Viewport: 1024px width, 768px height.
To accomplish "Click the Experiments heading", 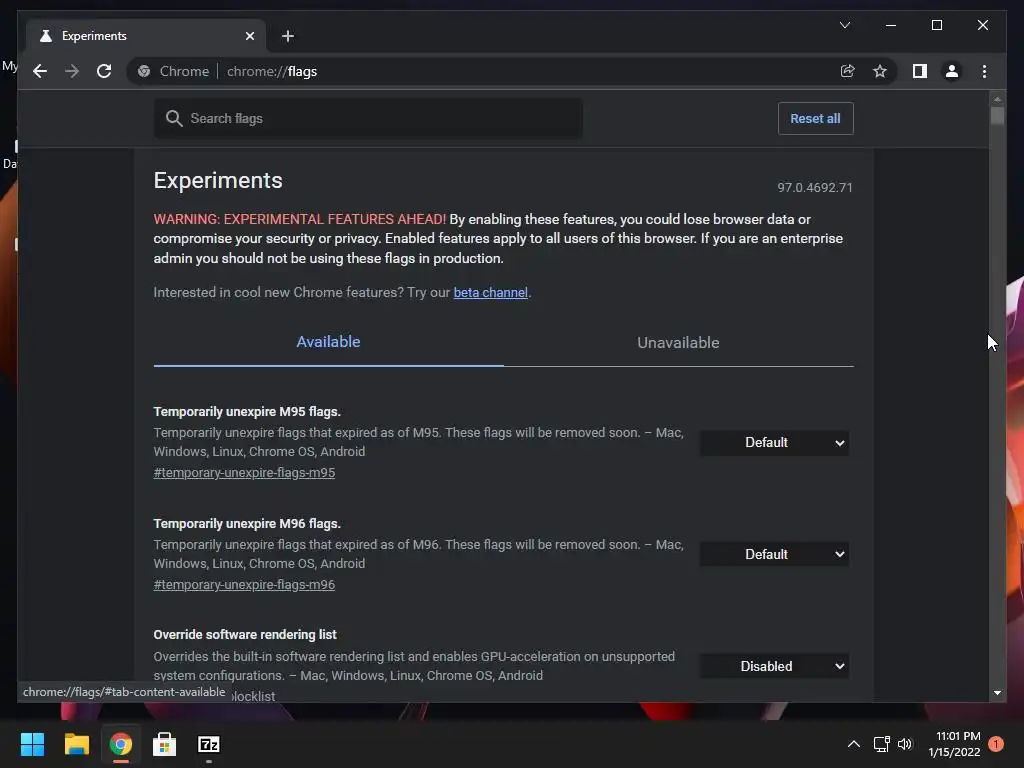I will tap(218, 180).
